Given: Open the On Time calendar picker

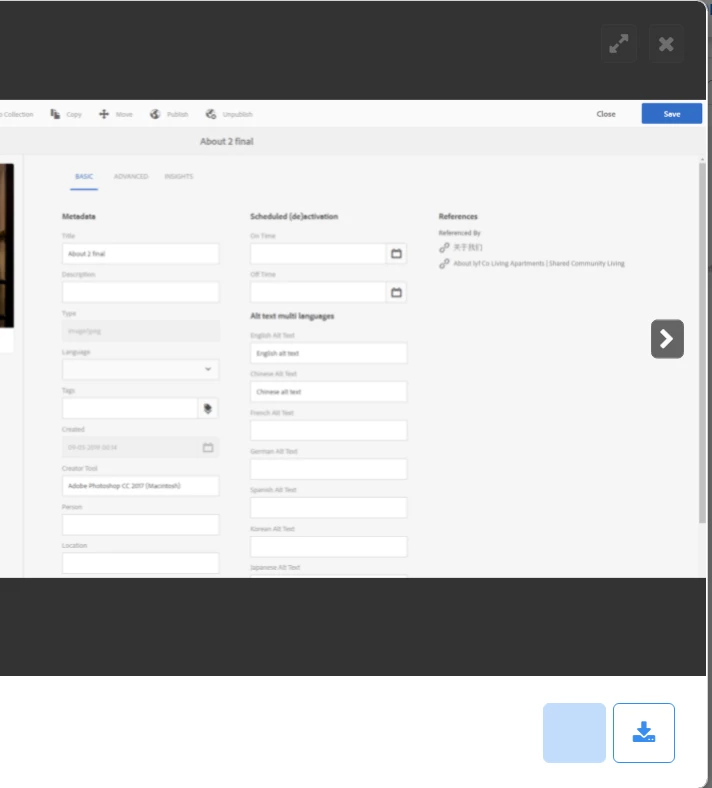Looking at the screenshot, I should point(396,254).
